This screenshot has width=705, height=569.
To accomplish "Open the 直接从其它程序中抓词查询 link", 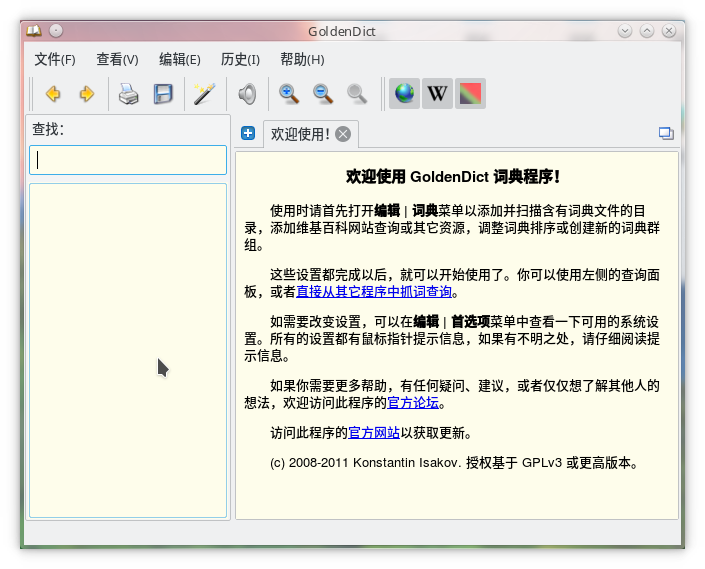I will tap(374, 292).
